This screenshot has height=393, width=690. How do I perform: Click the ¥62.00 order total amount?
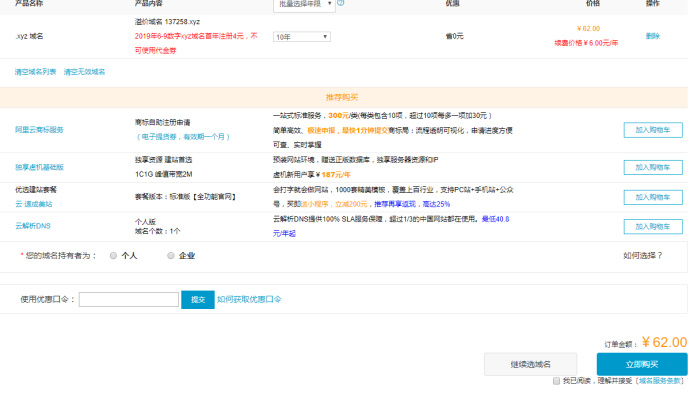[x=664, y=342]
